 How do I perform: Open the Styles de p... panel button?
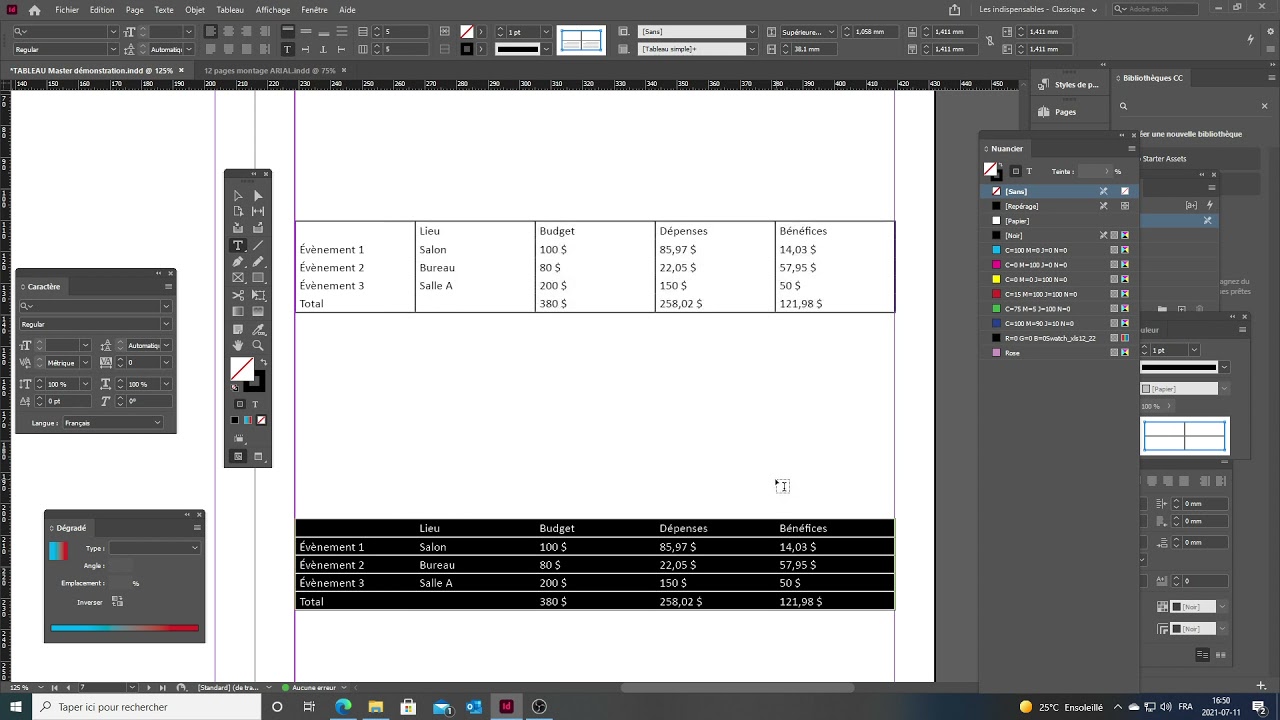coord(1069,85)
